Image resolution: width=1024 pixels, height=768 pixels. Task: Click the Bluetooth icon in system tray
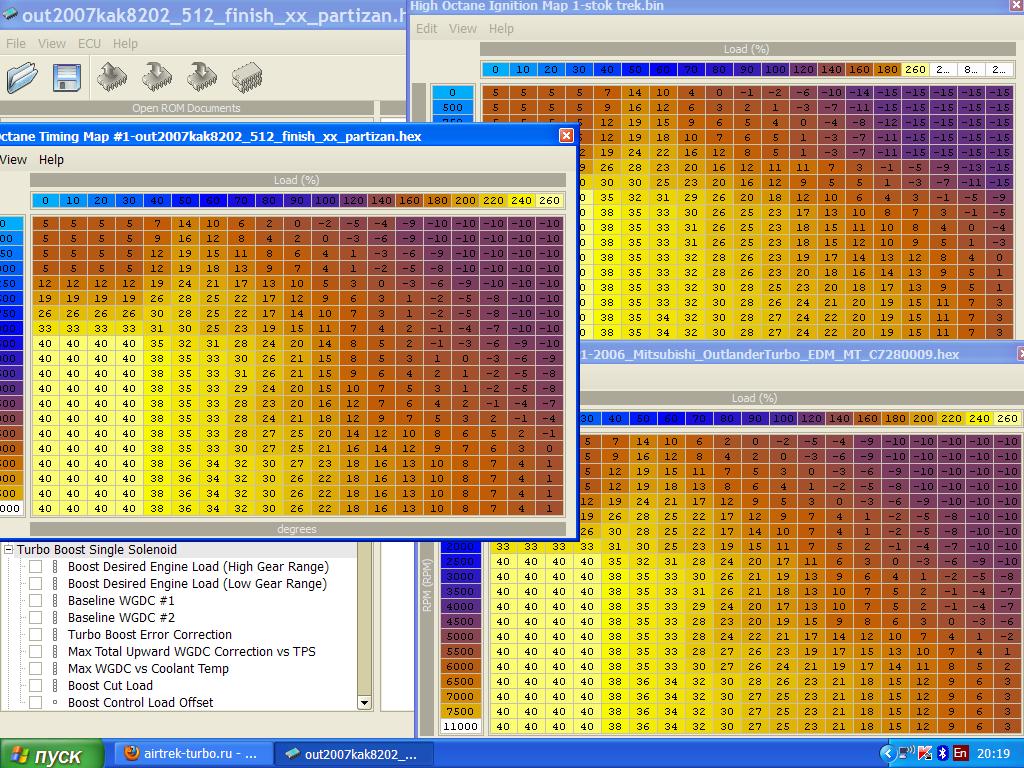941,753
